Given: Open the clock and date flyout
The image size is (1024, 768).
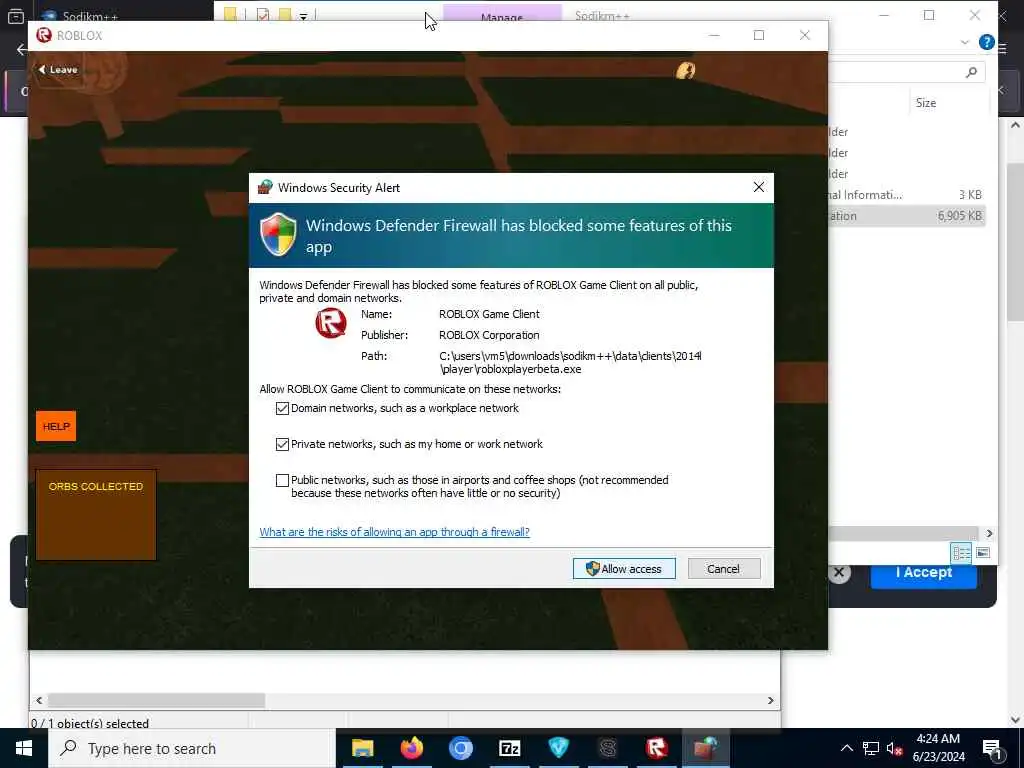Looking at the screenshot, I should coord(938,748).
